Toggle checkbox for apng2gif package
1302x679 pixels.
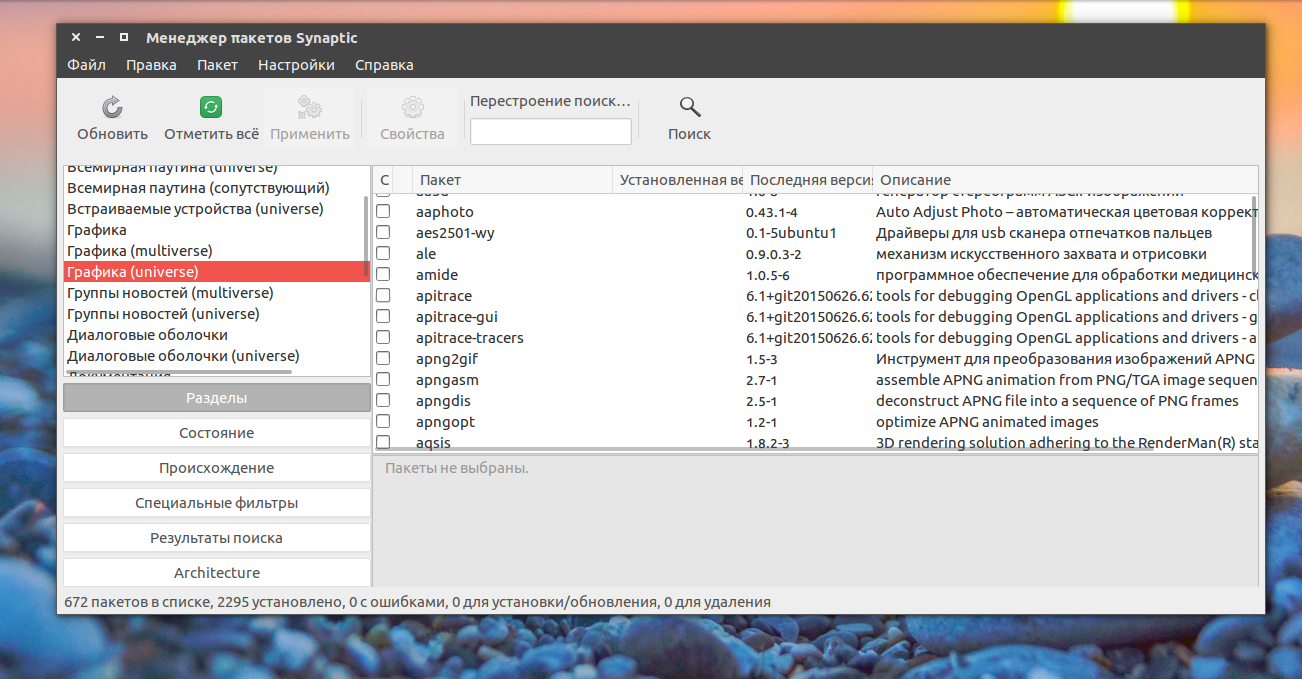383,359
